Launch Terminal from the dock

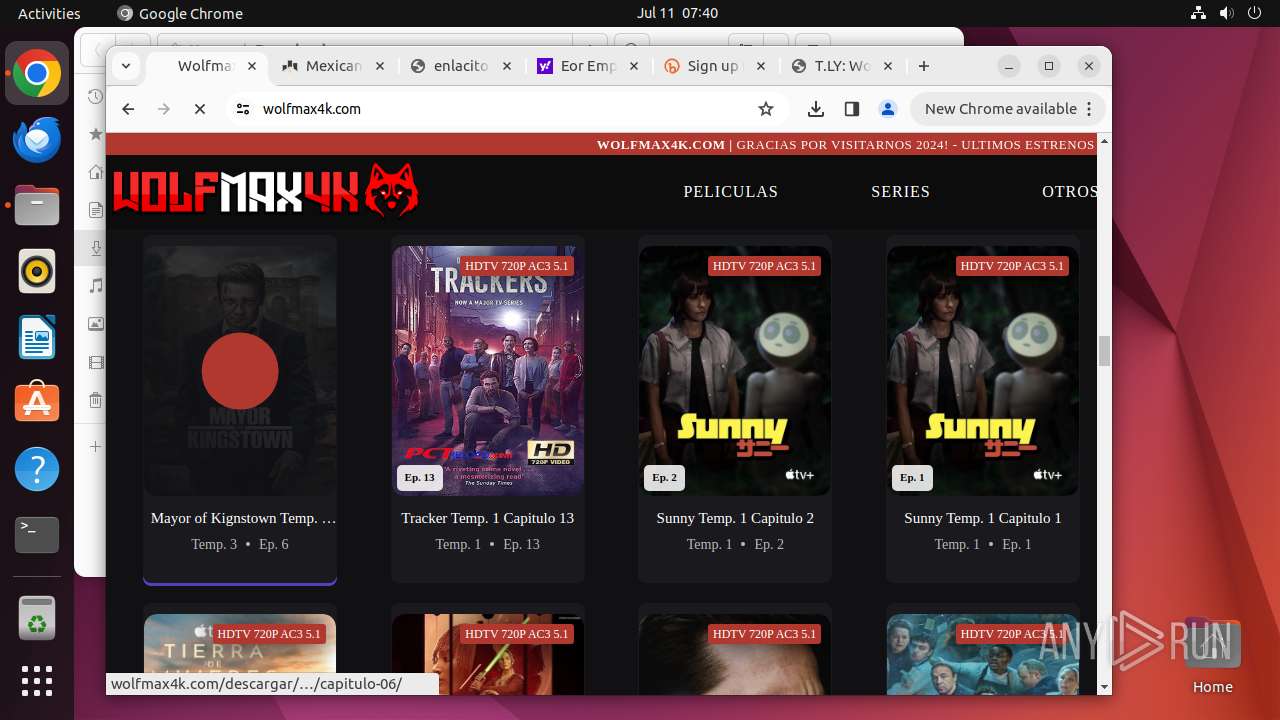37,535
